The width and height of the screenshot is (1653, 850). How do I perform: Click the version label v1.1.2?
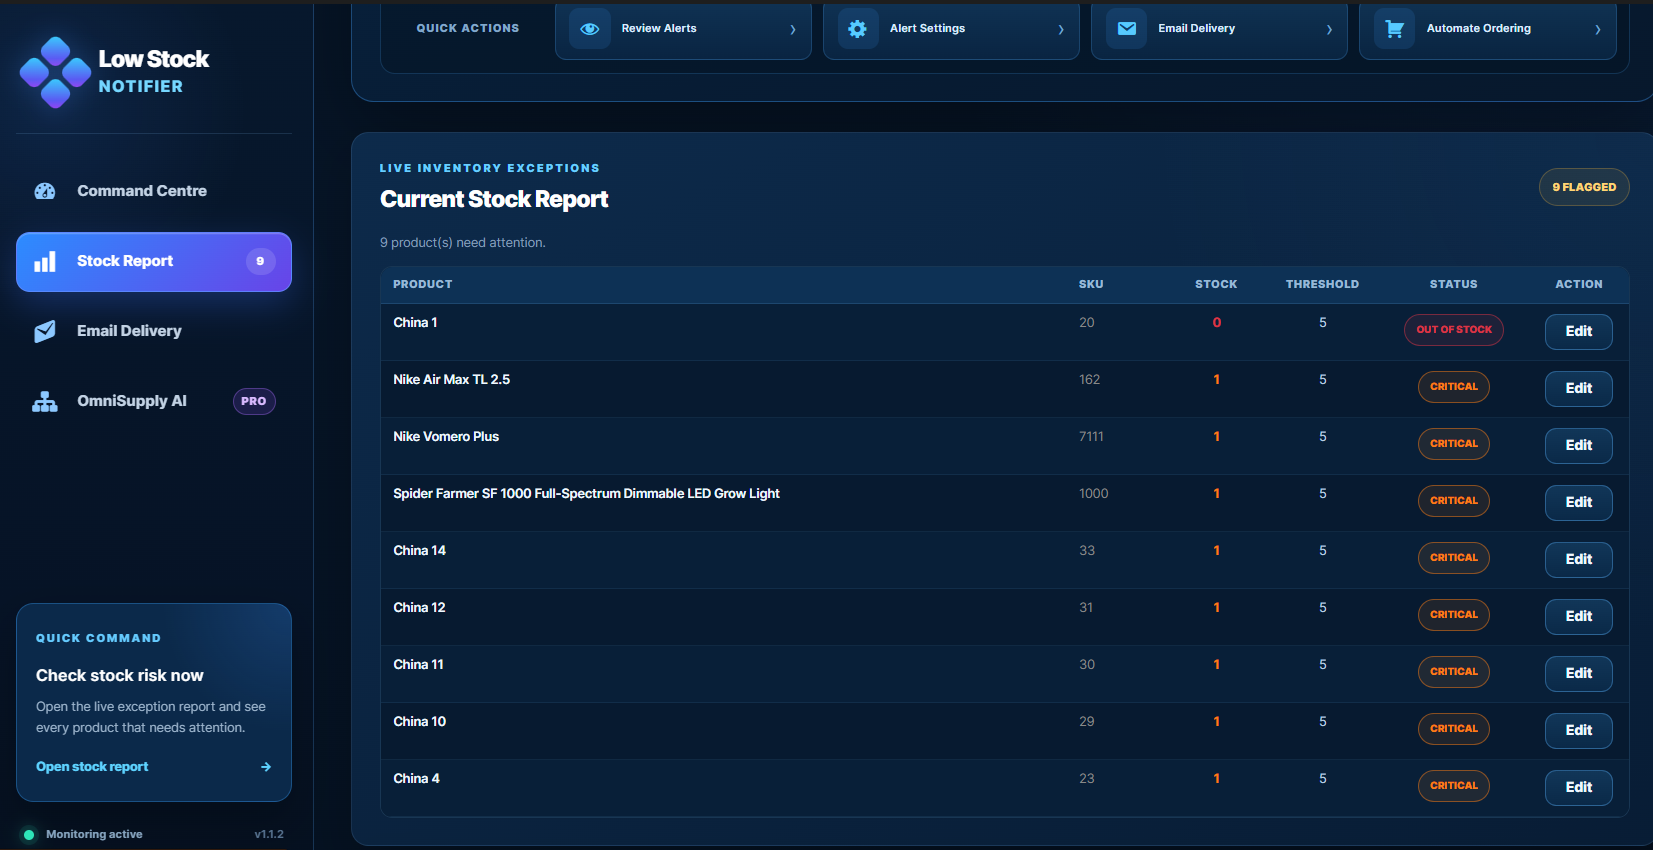tap(269, 835)
